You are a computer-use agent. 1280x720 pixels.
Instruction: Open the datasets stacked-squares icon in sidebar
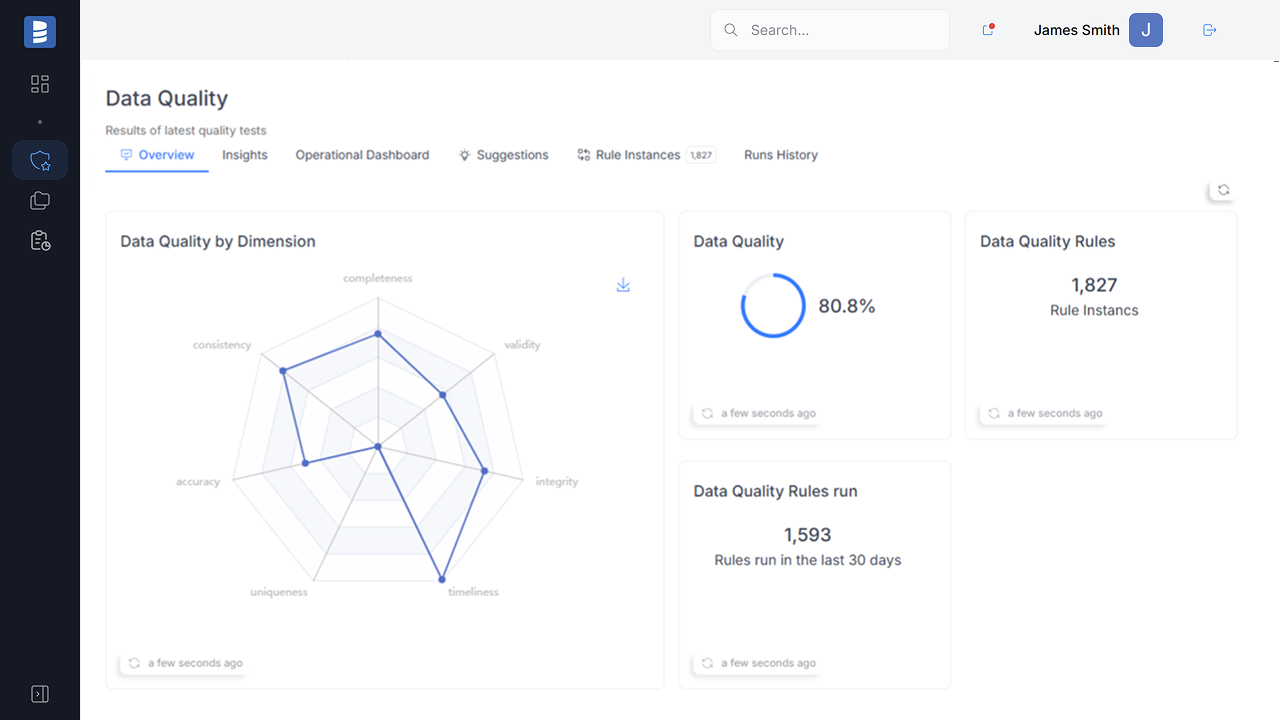(x=40, y=200)
